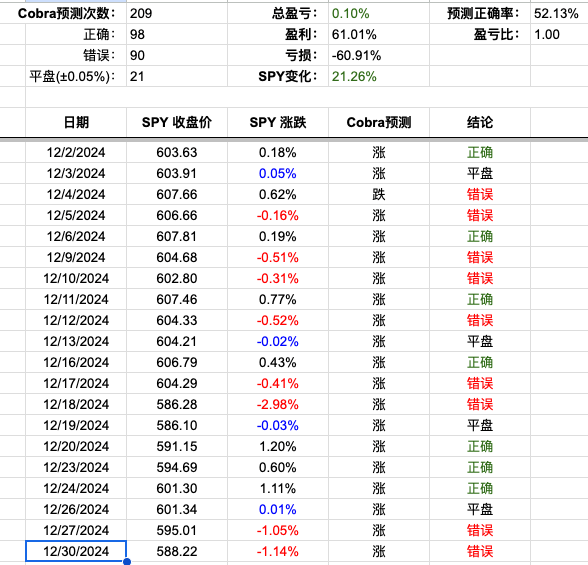Click the 1.20% change cell

(278, 446)
